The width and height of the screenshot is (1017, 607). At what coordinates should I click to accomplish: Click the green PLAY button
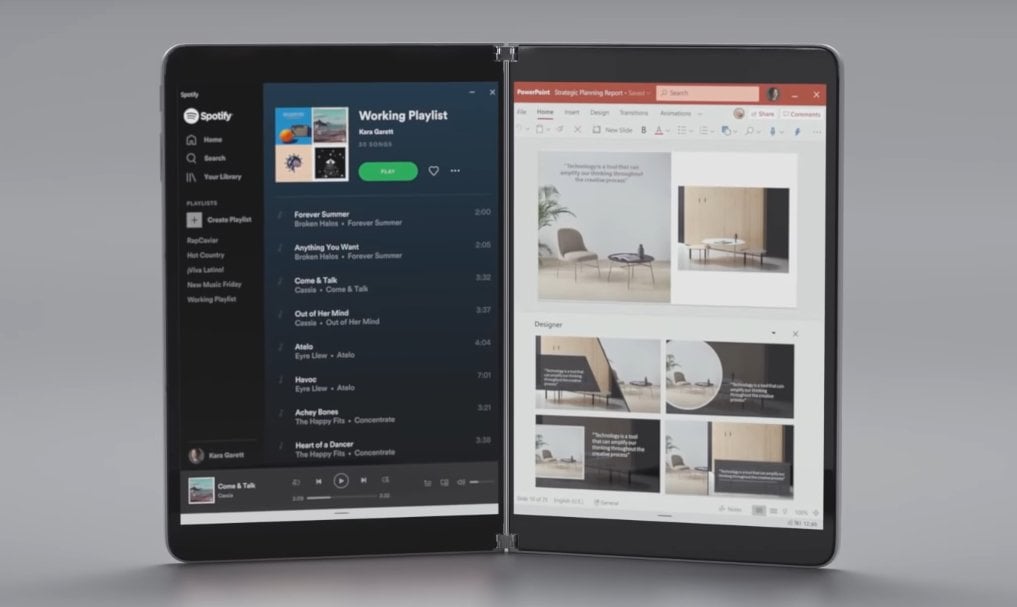pos(388,171)
